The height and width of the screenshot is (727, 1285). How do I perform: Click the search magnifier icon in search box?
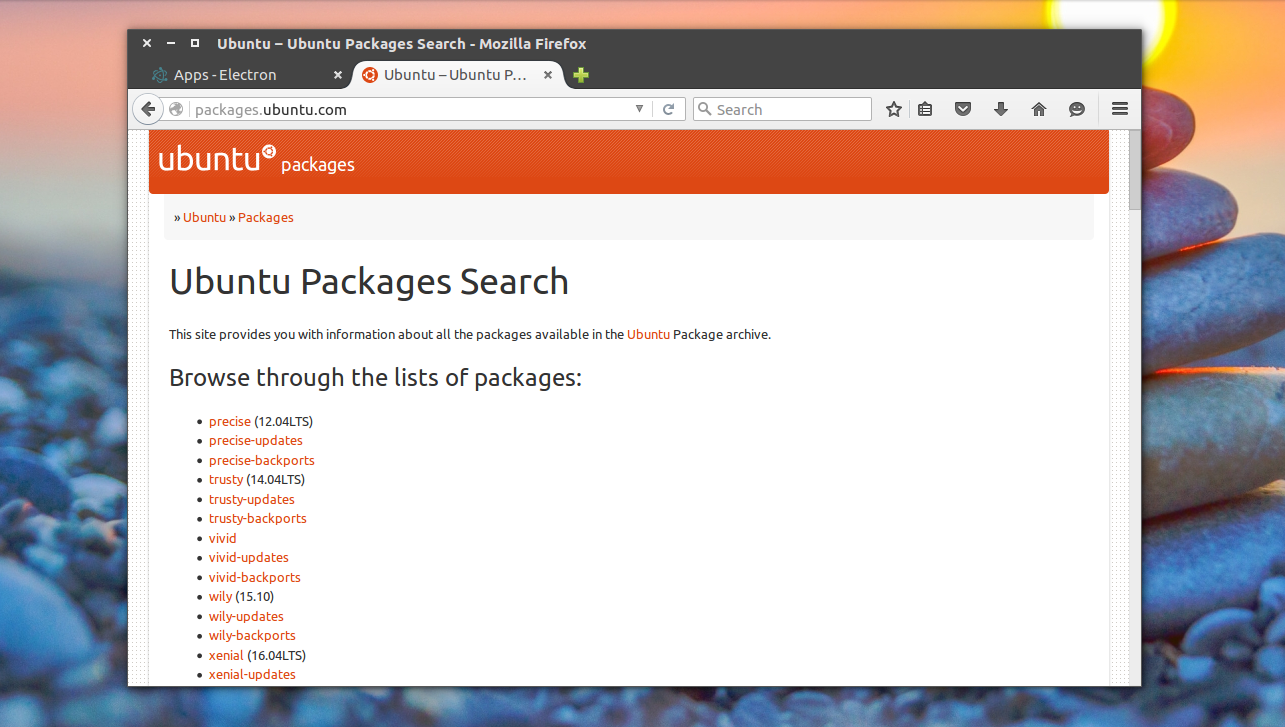tap(704, 109)
